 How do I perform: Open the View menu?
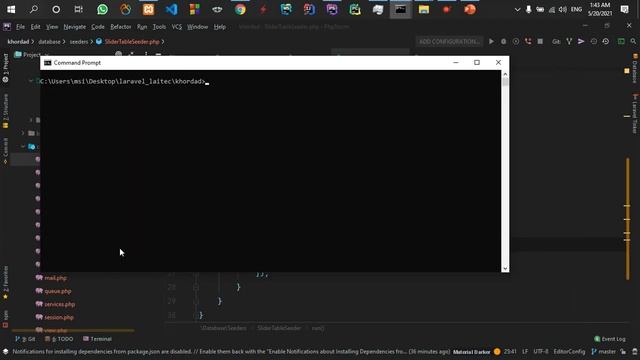tap(52, 27)
